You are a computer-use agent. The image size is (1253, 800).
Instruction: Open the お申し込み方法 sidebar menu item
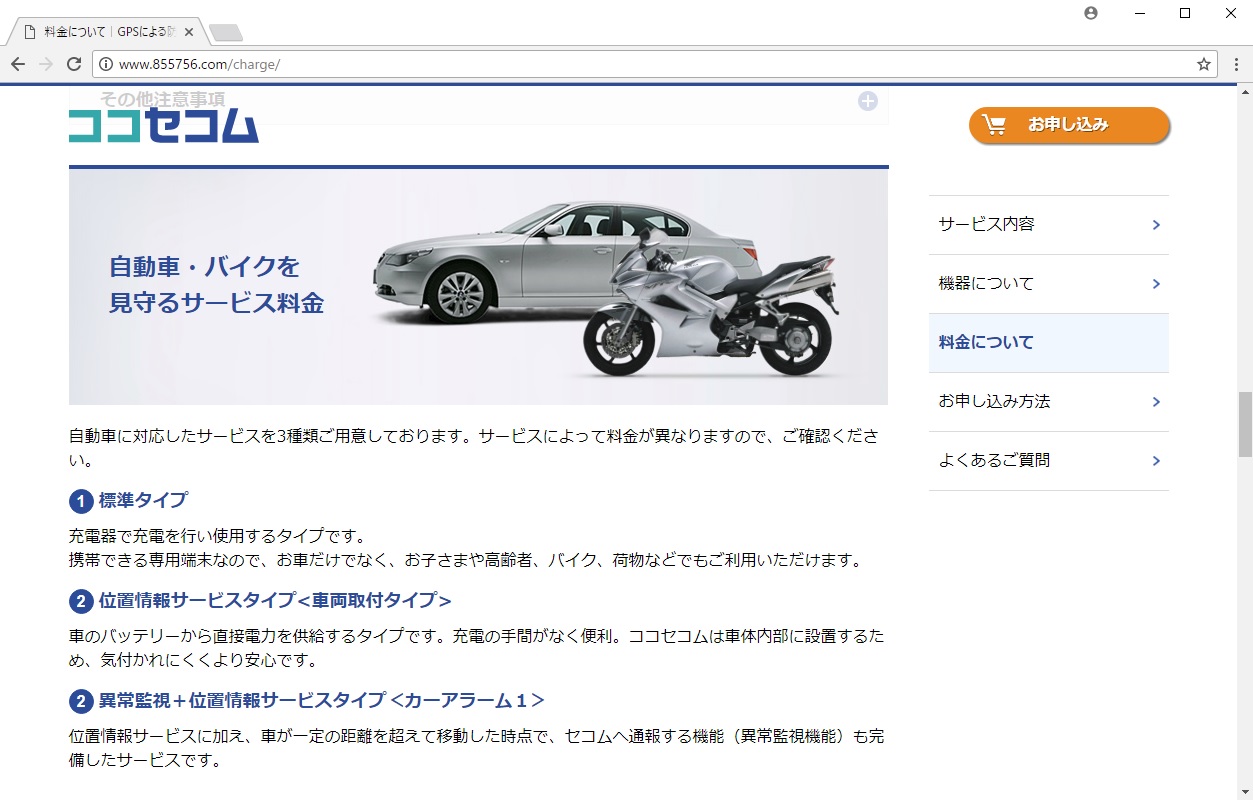click(1048, 402)
